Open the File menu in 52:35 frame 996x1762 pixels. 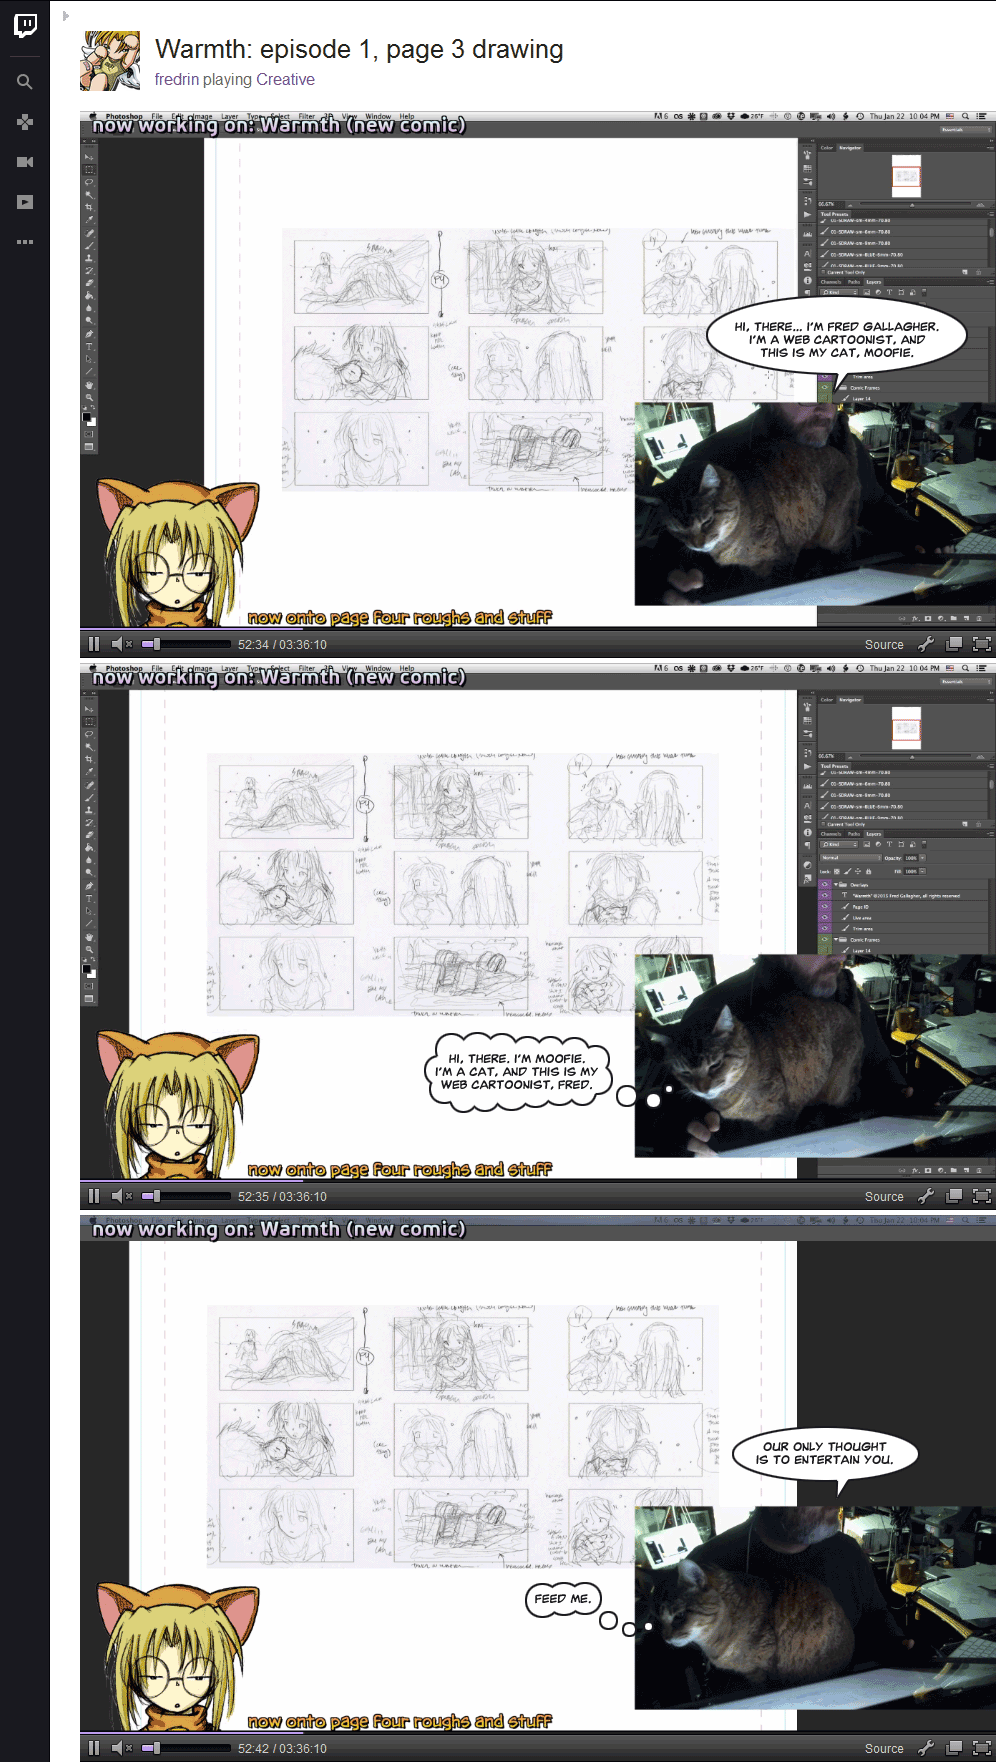[x=157, y=668]
